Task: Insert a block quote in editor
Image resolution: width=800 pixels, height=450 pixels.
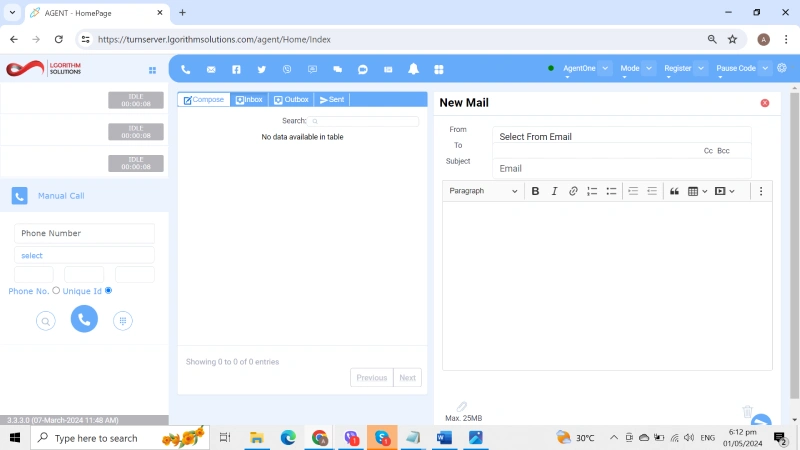Action: click(674, 191)
